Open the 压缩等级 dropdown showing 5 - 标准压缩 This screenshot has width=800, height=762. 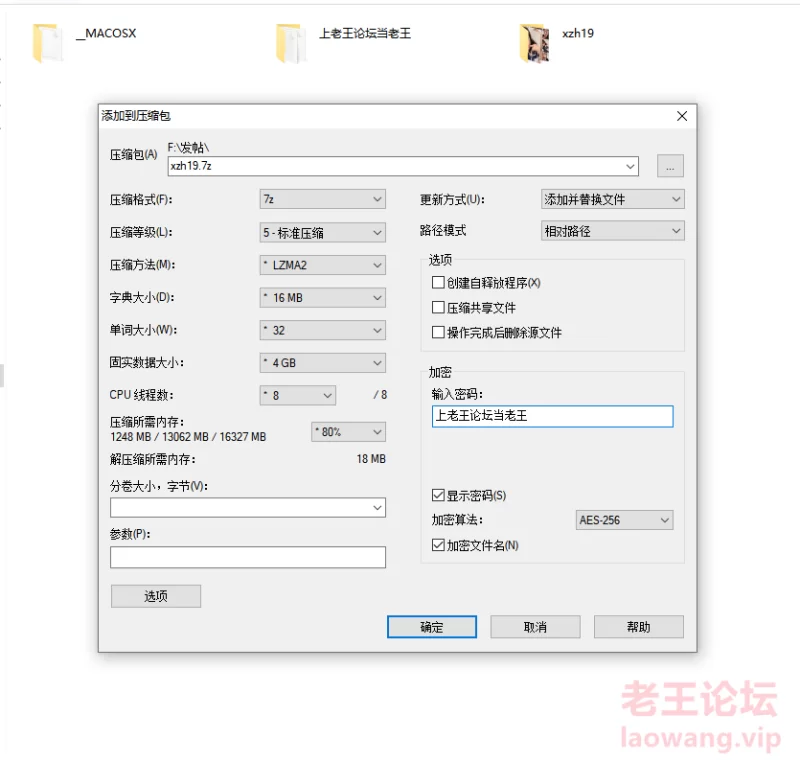322,233
